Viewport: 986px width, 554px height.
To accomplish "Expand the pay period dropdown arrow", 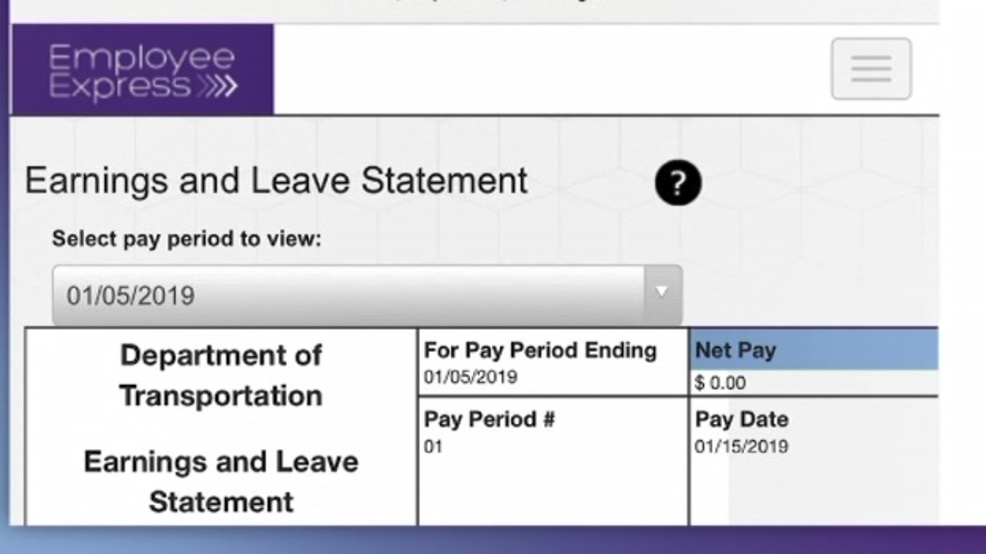I will click(662, 292).
